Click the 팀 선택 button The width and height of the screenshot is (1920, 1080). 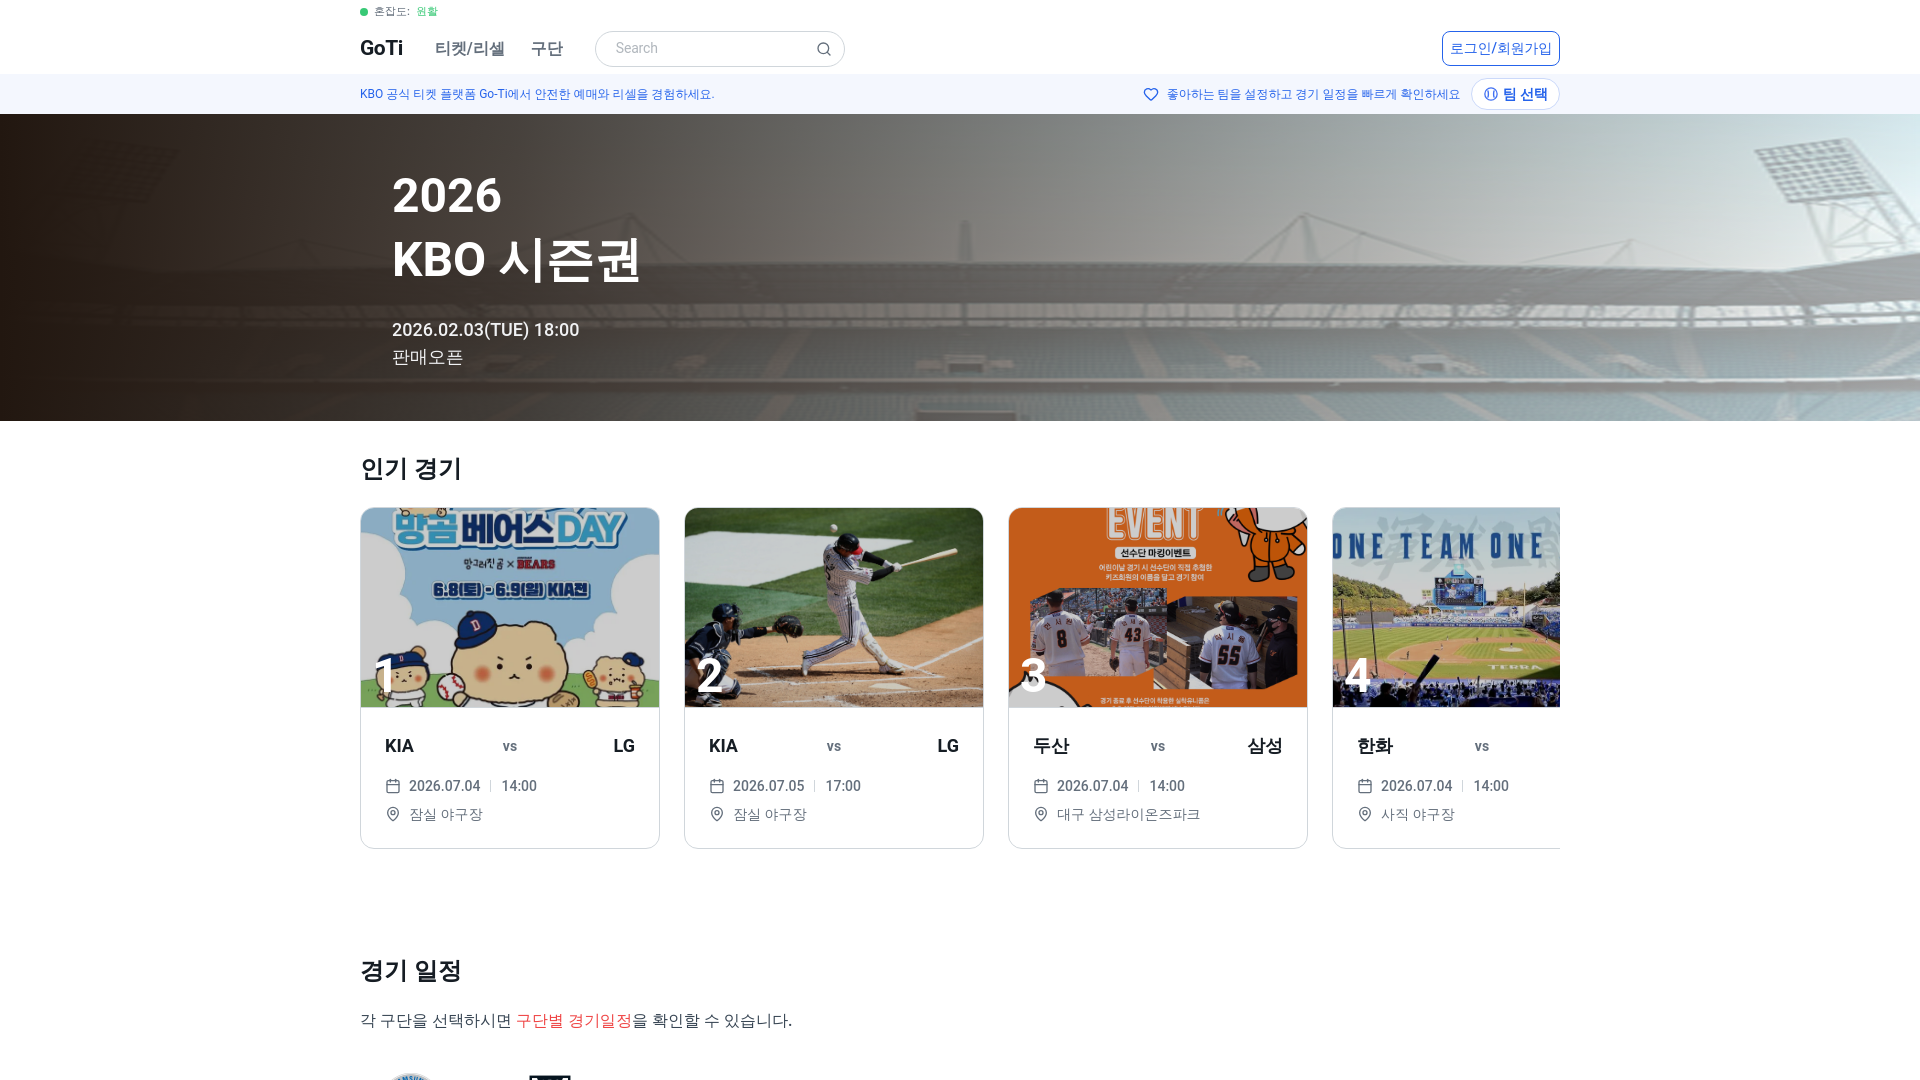coord(1515,94)
